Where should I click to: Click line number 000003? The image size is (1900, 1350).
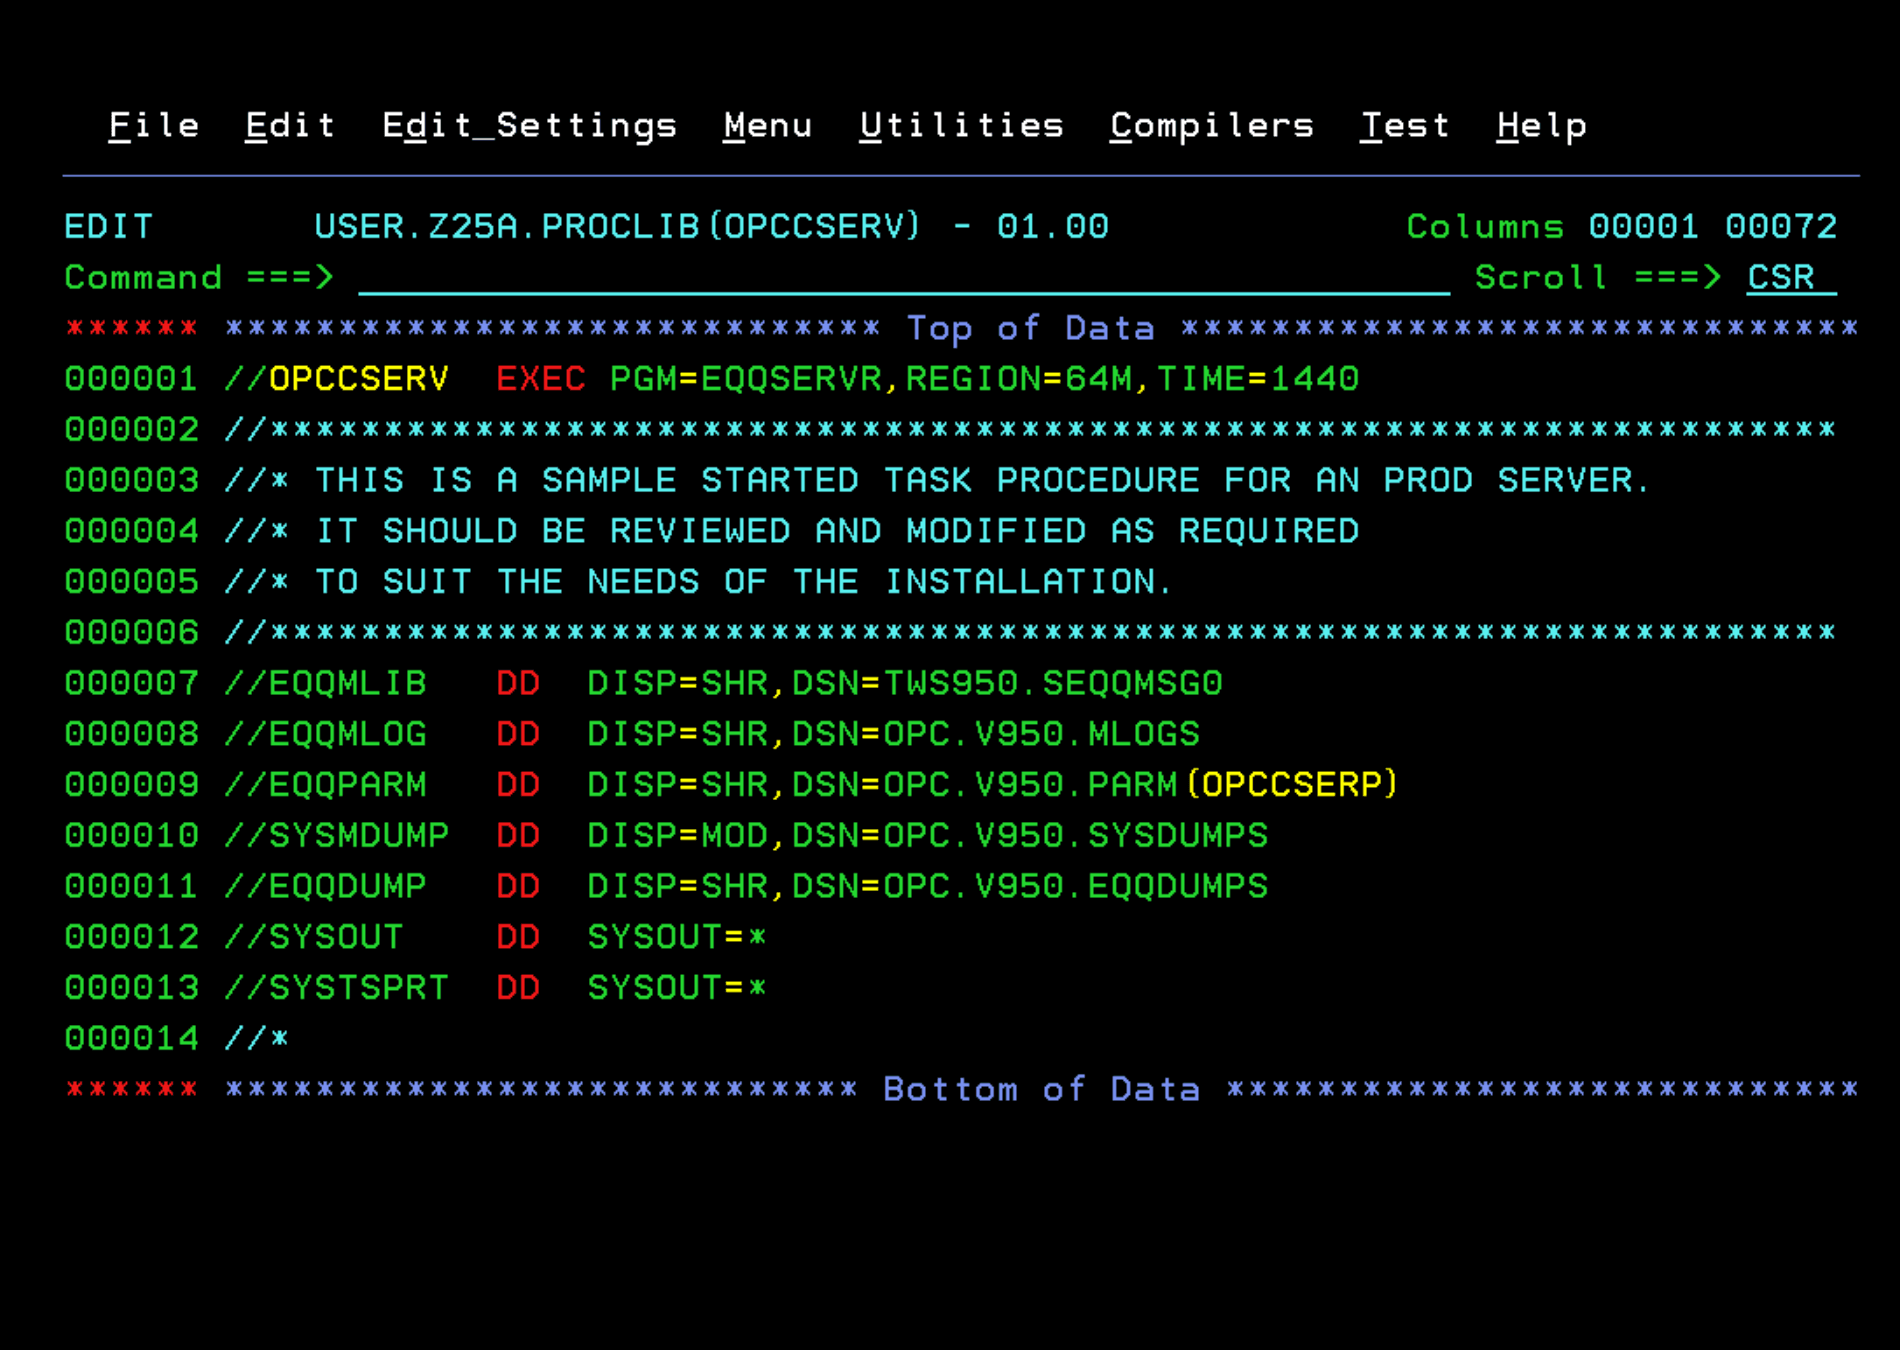[131, 480]
